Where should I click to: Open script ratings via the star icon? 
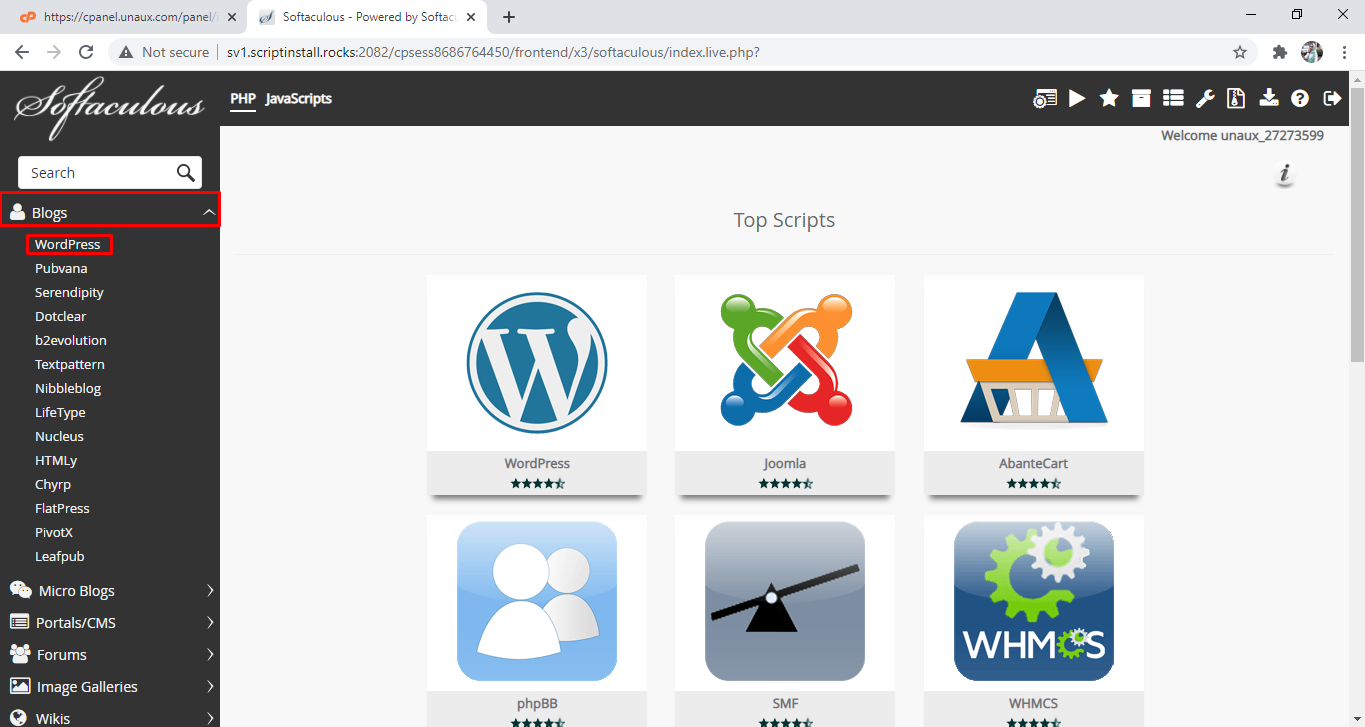(x=1109, y=98)
